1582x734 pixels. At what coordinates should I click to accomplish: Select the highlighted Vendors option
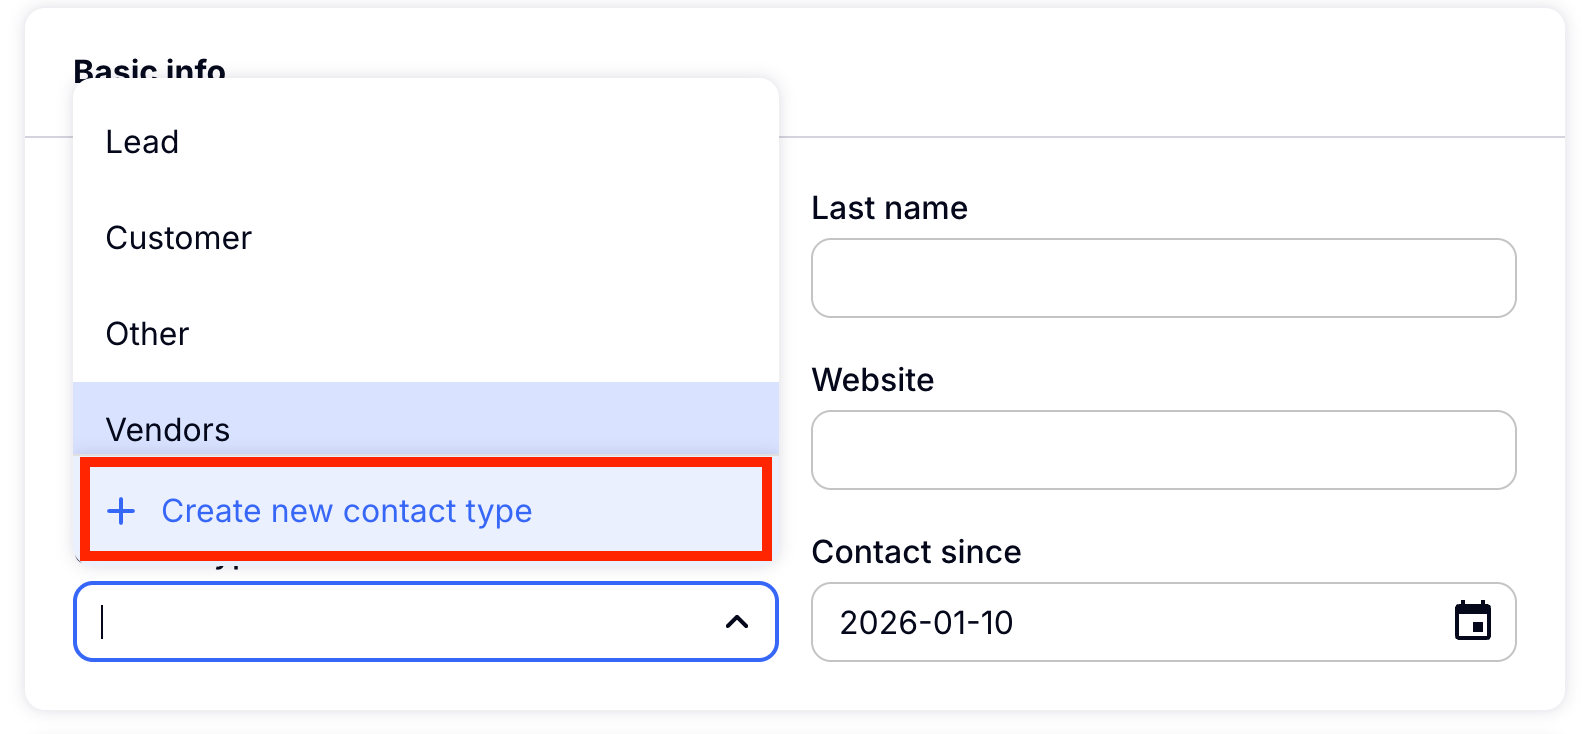click(168, 428)
